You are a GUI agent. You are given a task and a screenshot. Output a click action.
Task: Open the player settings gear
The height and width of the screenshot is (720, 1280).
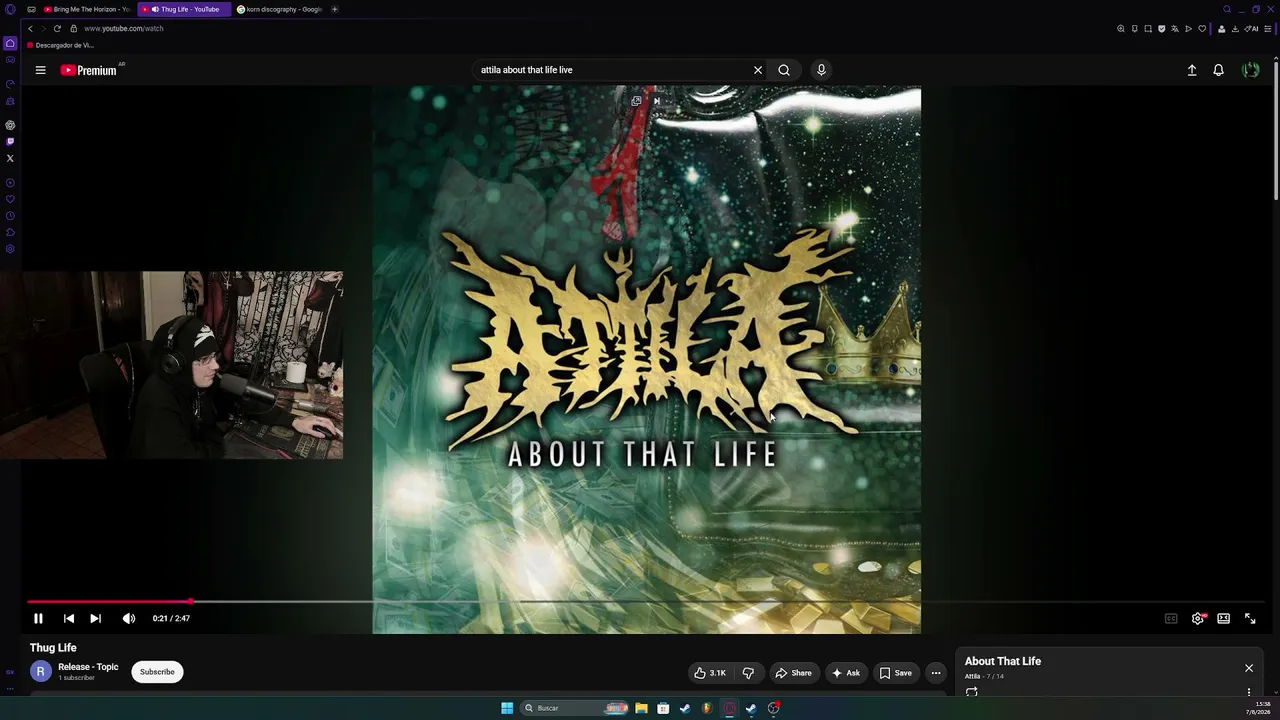point(1197,618)
